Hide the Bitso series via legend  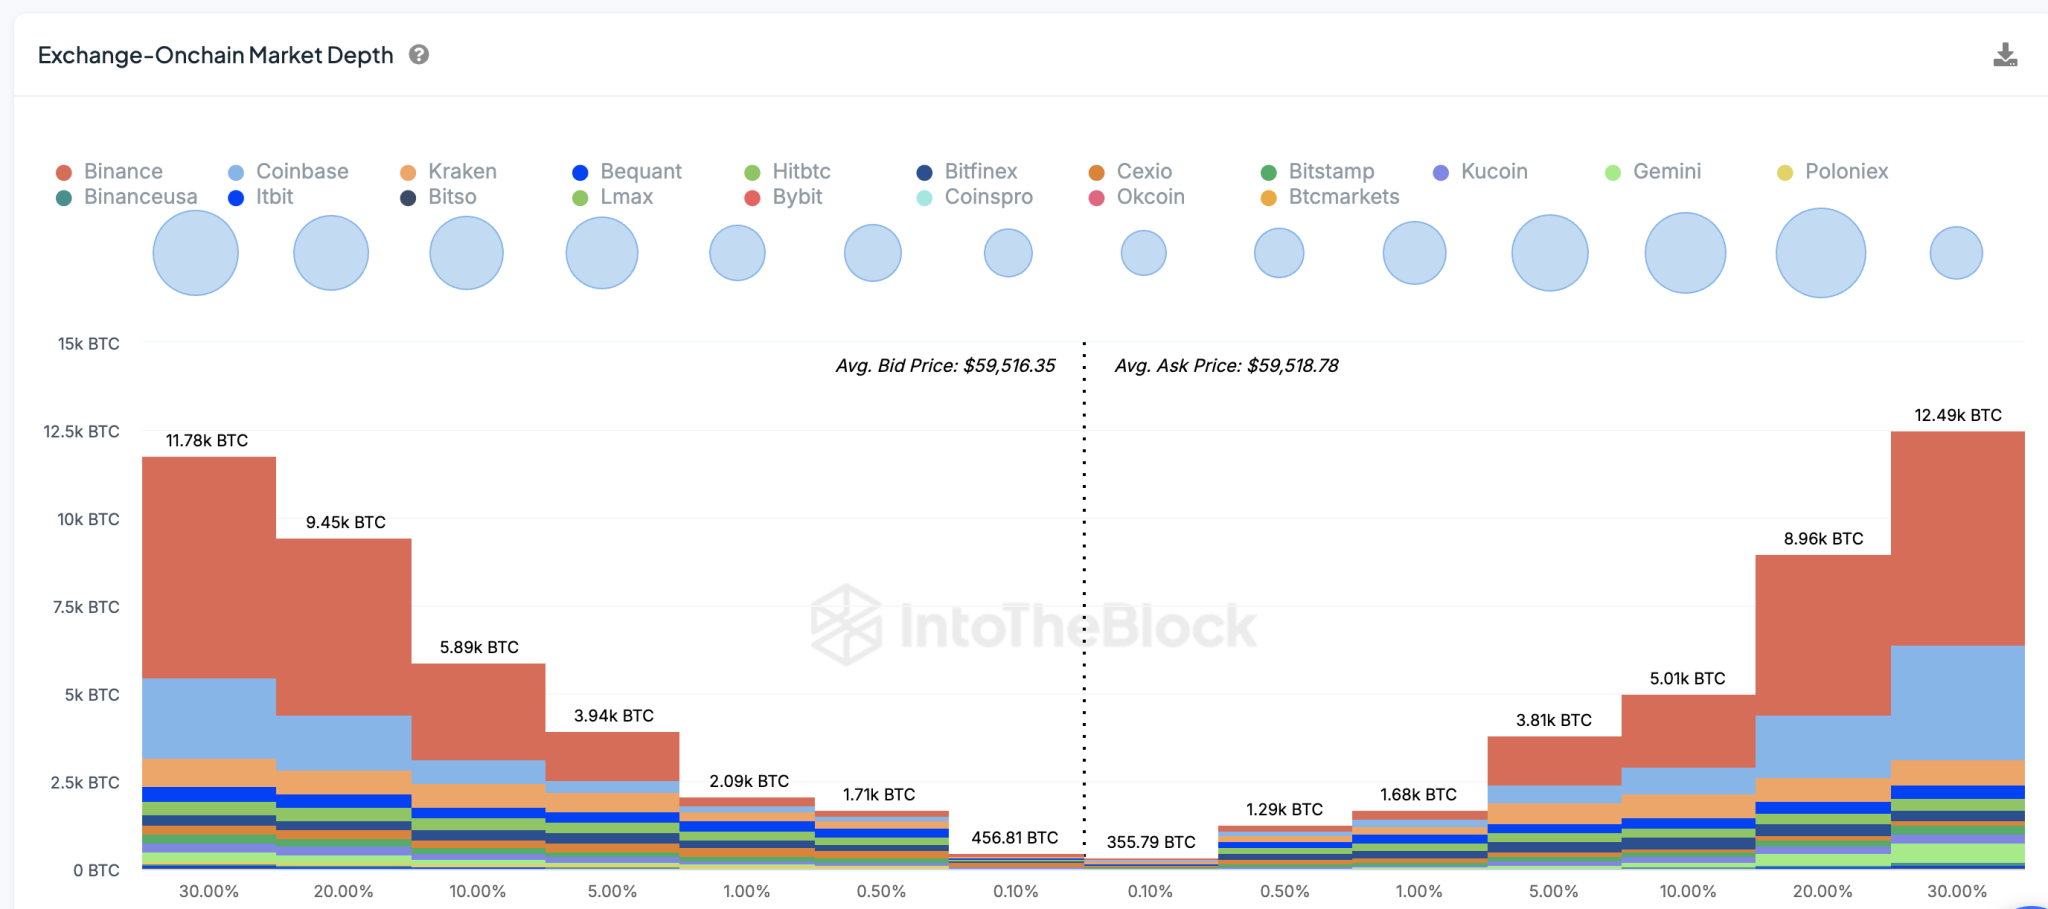coord(439,197)
